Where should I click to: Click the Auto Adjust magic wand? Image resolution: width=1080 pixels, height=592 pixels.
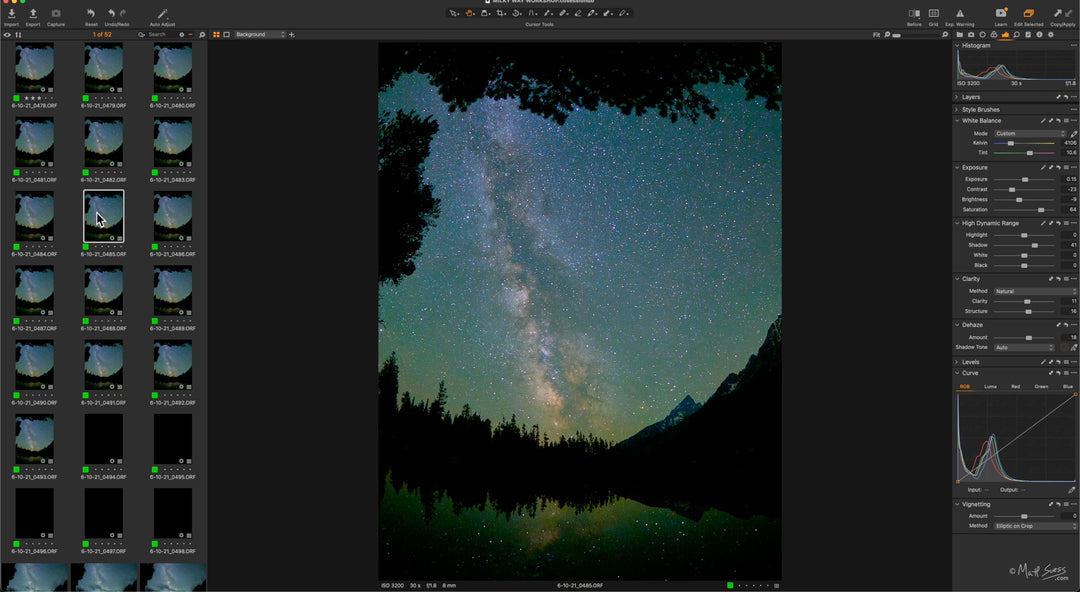(x=162, y=14)
